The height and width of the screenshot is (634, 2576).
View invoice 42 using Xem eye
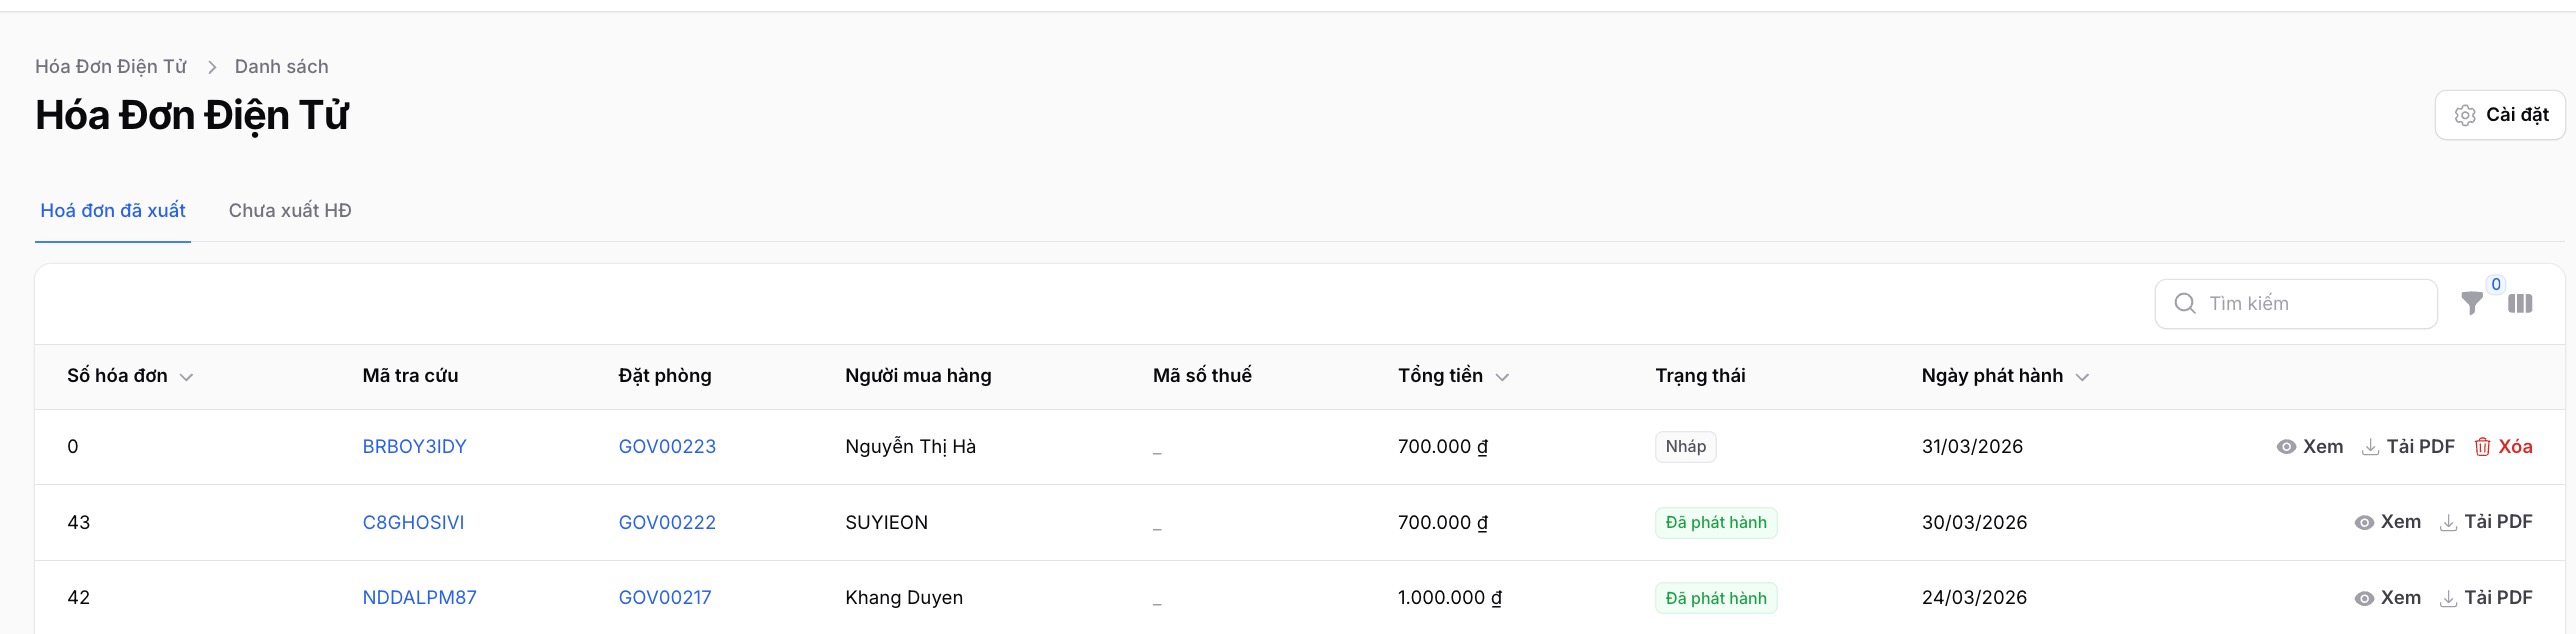(2364, 598)
